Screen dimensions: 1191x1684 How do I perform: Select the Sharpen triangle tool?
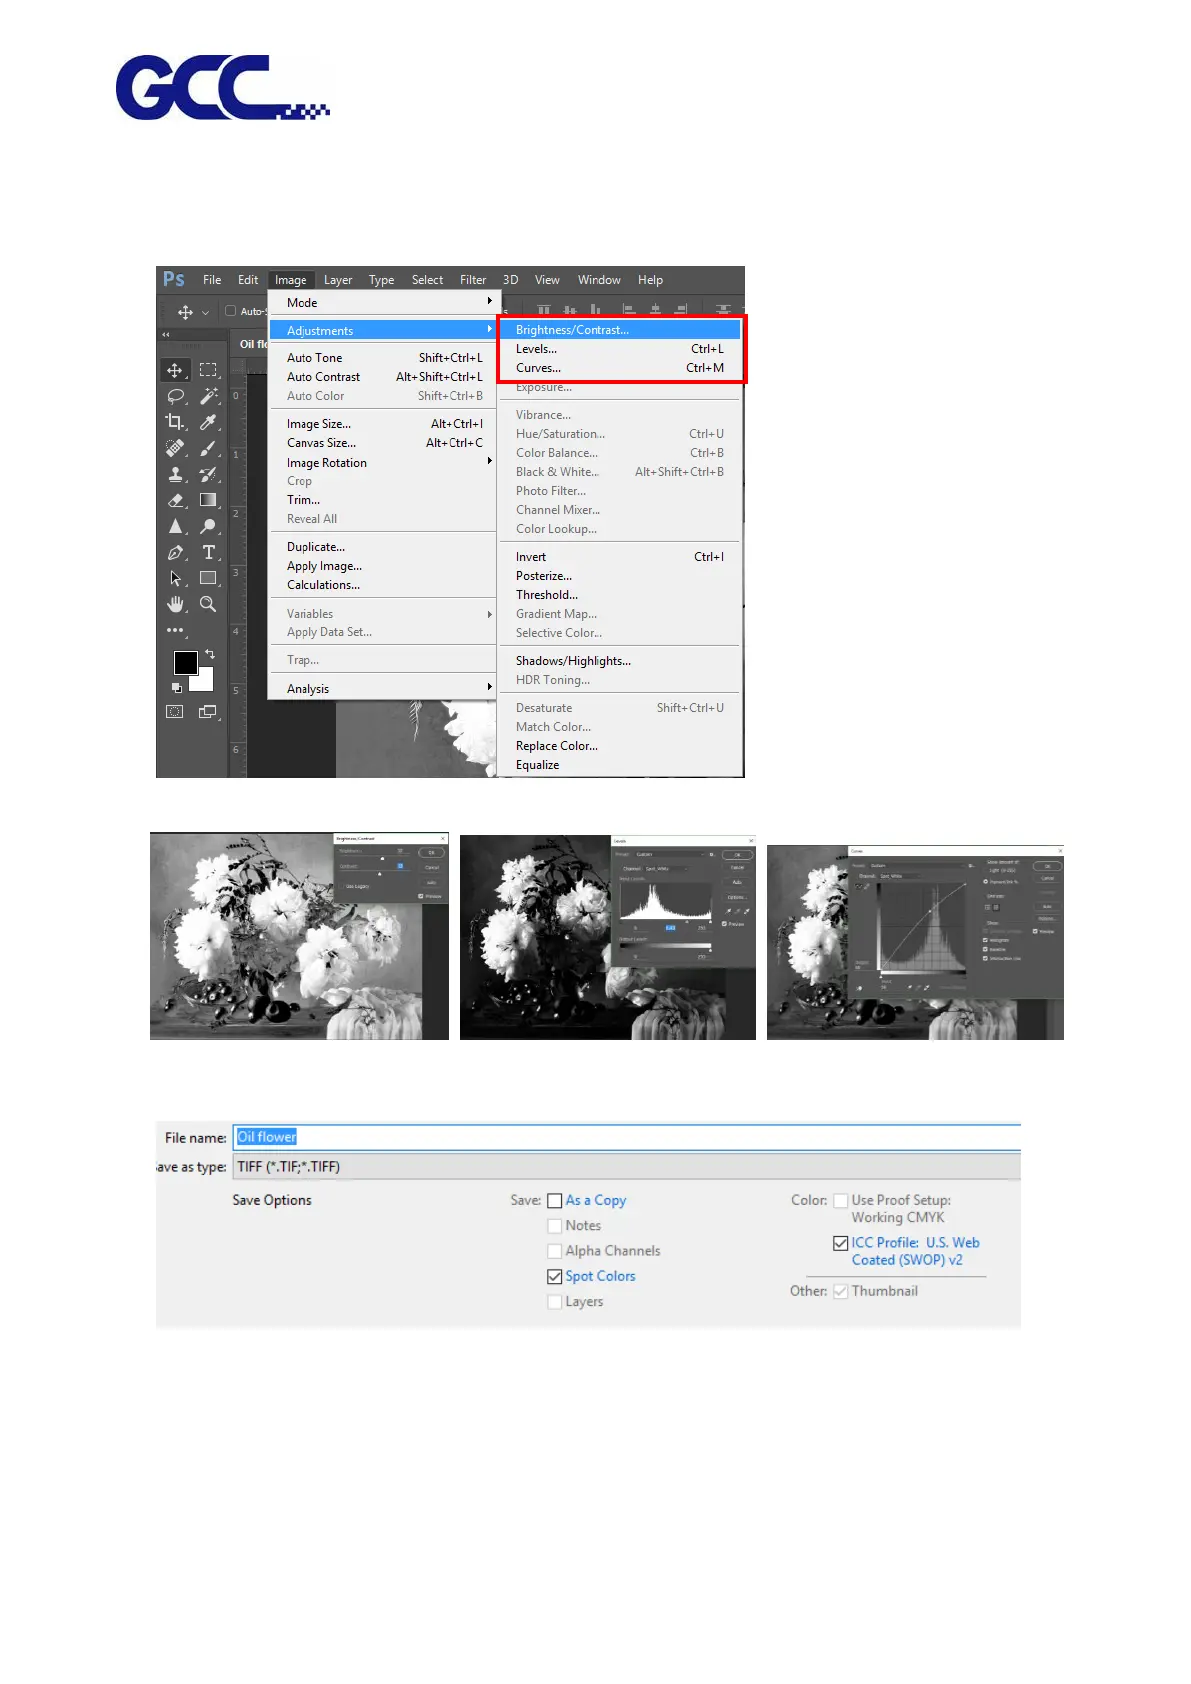pos(175,526)
